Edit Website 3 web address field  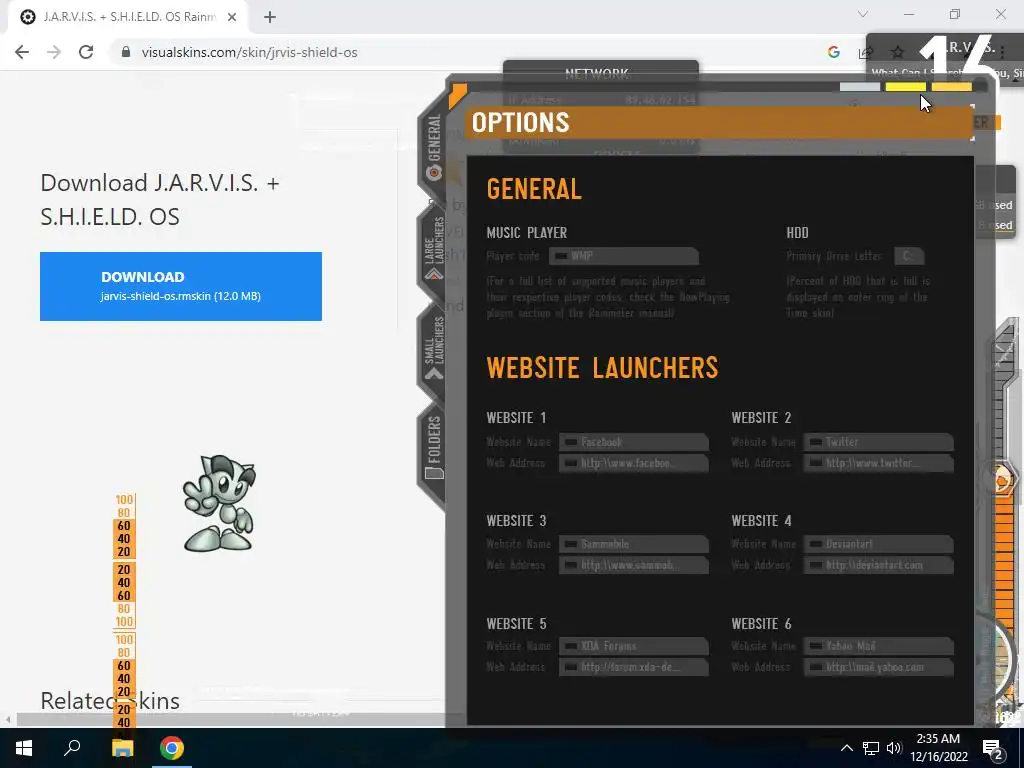click(x=633, y=565)
